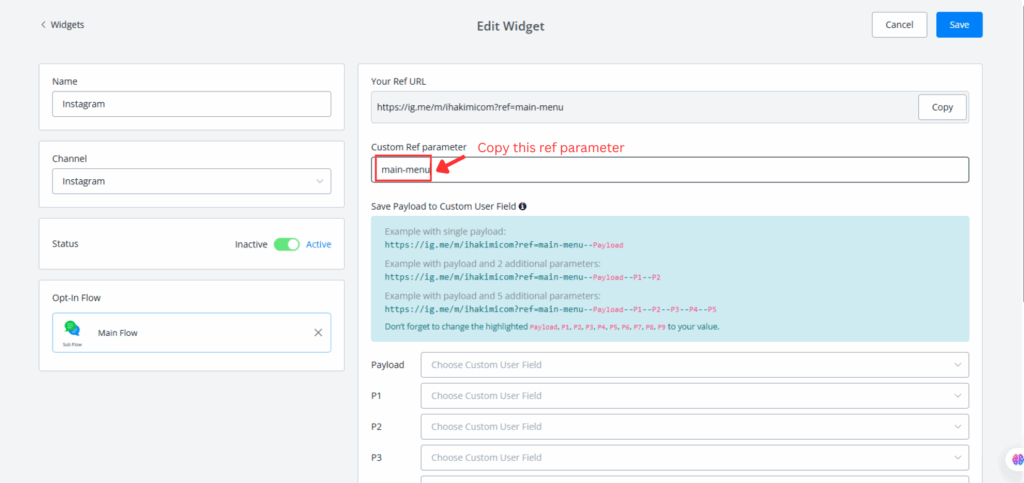Open the Channel dropdown showing Instagram
The width and height of the screenshot is (1024, 483).
(191, 181)
